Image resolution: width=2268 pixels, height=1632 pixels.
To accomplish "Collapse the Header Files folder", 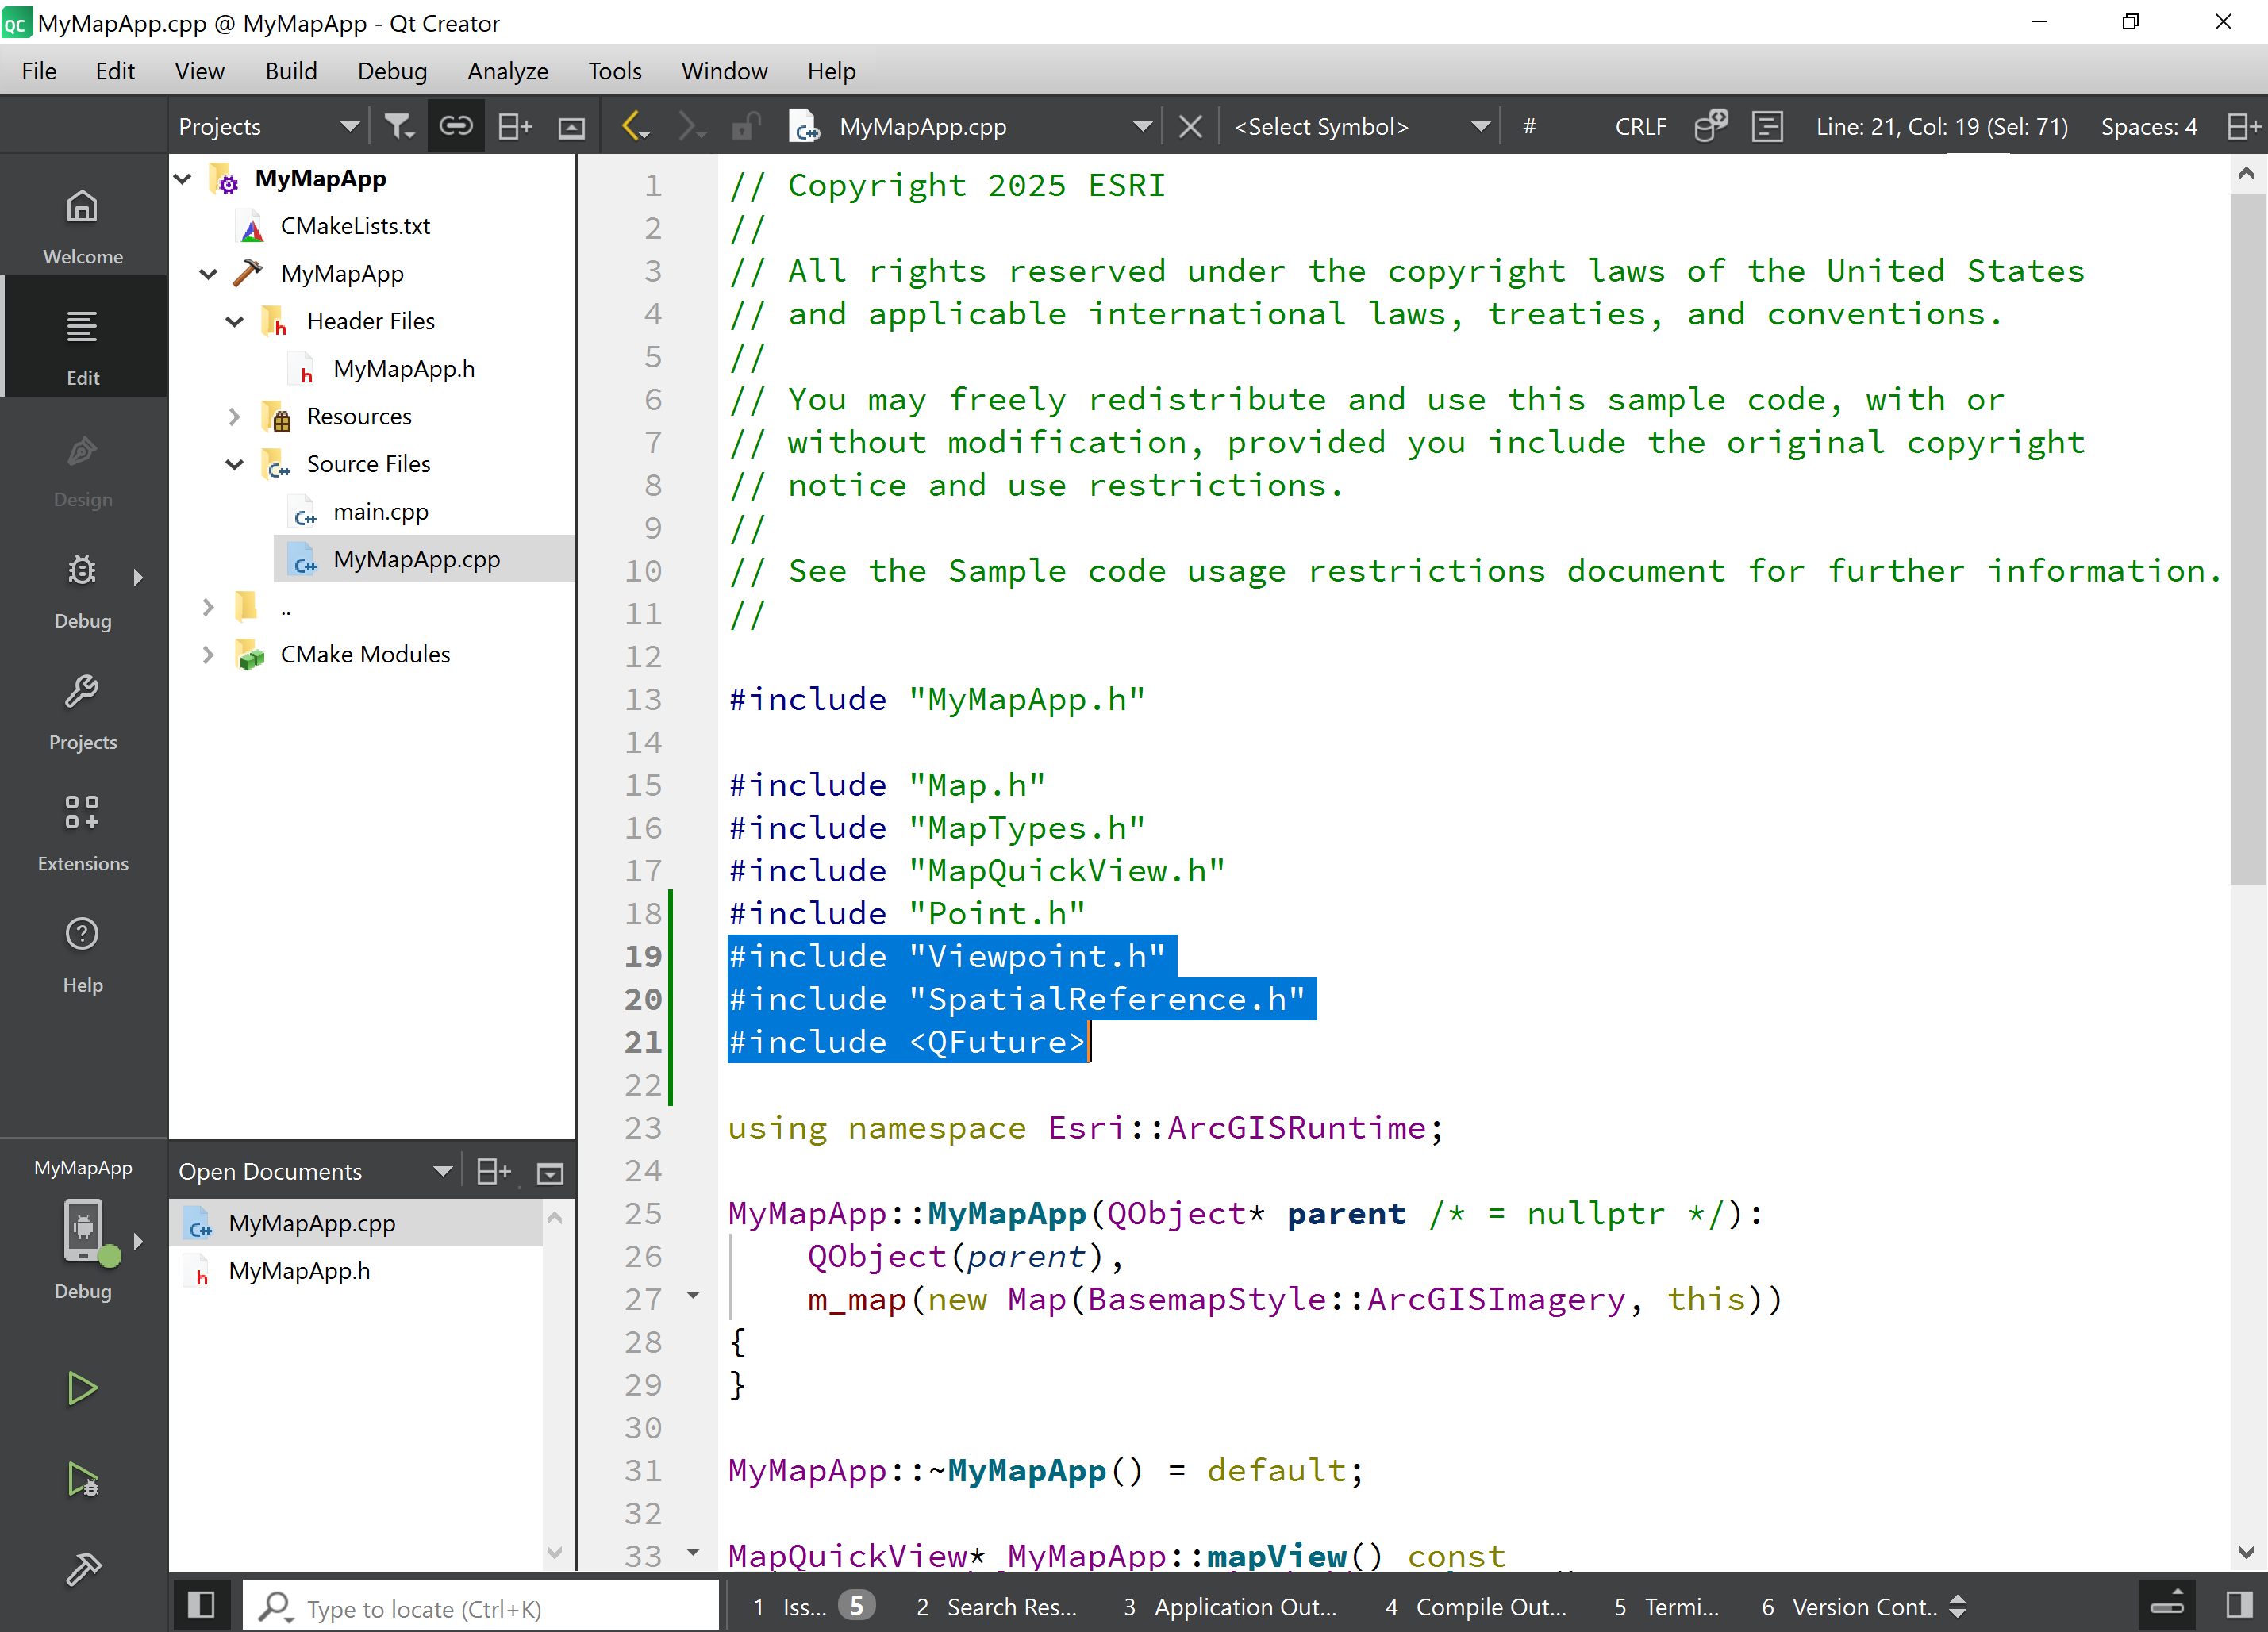I will 235,321.
